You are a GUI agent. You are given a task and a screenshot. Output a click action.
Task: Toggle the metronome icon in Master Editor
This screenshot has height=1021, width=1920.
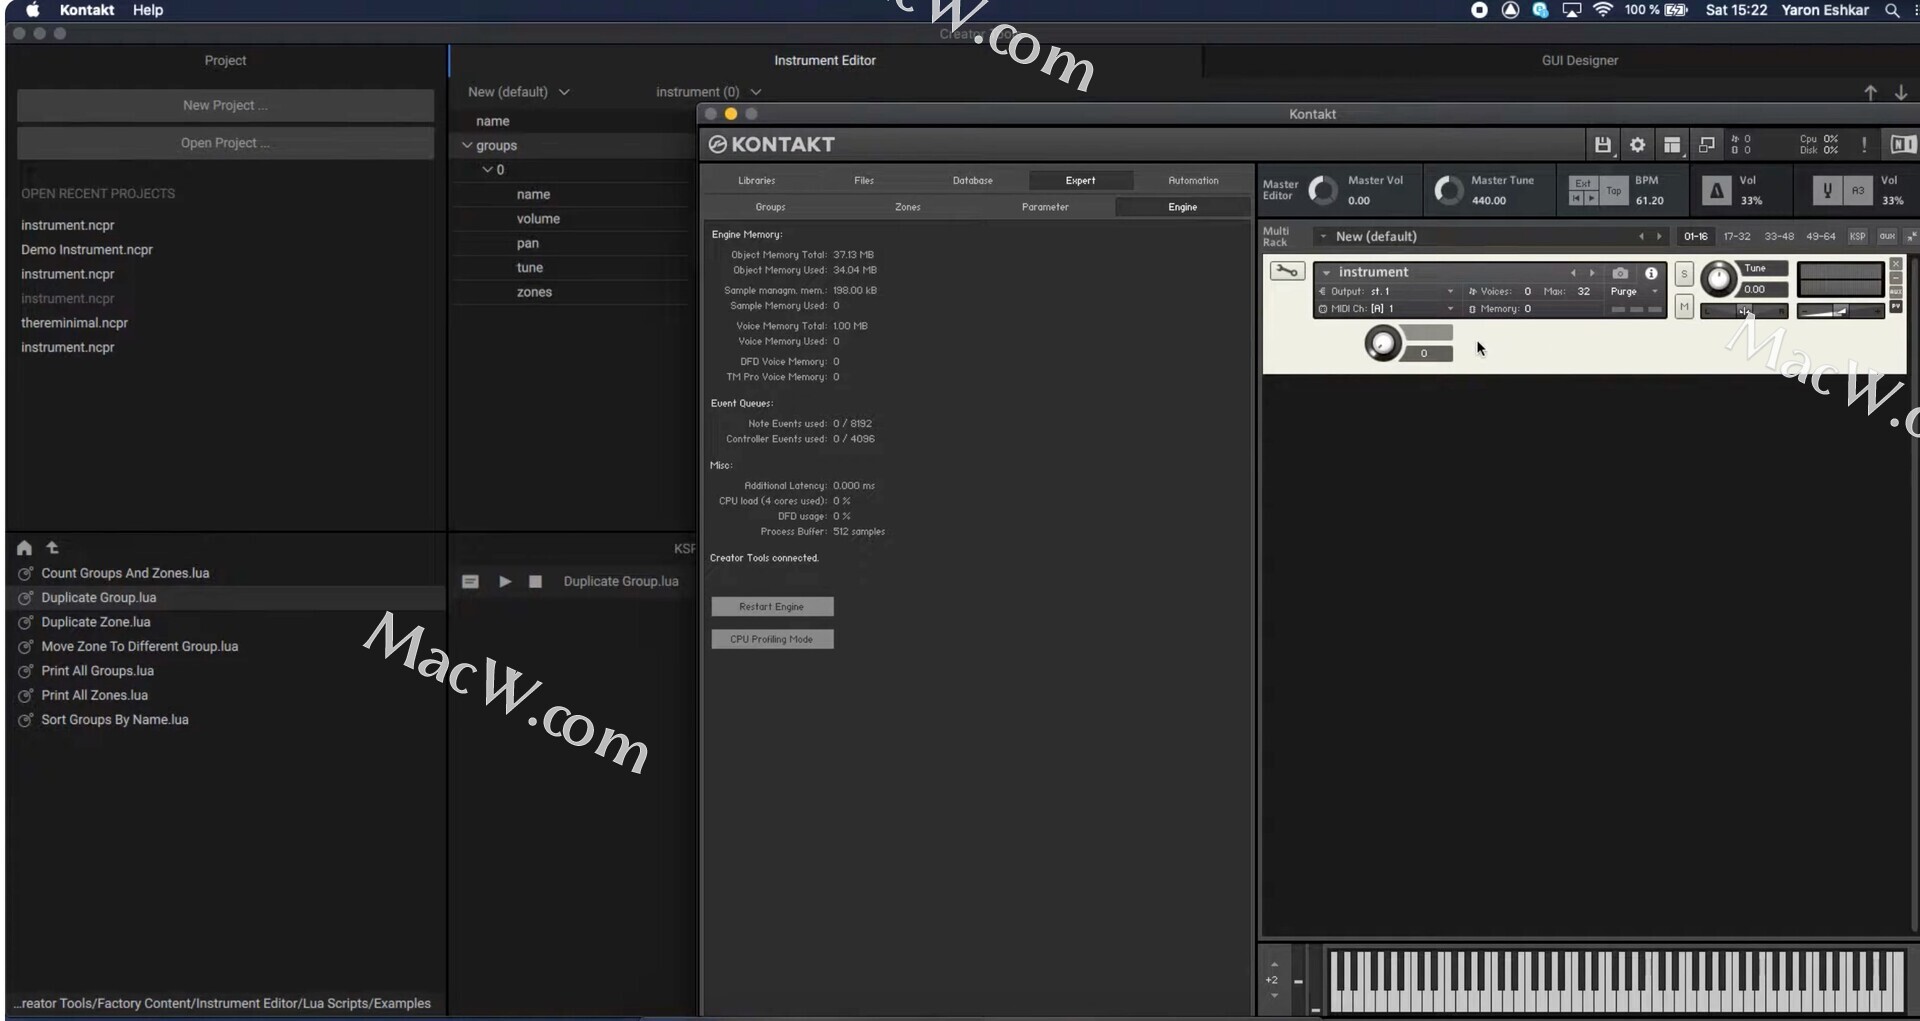coord(1716,190)
